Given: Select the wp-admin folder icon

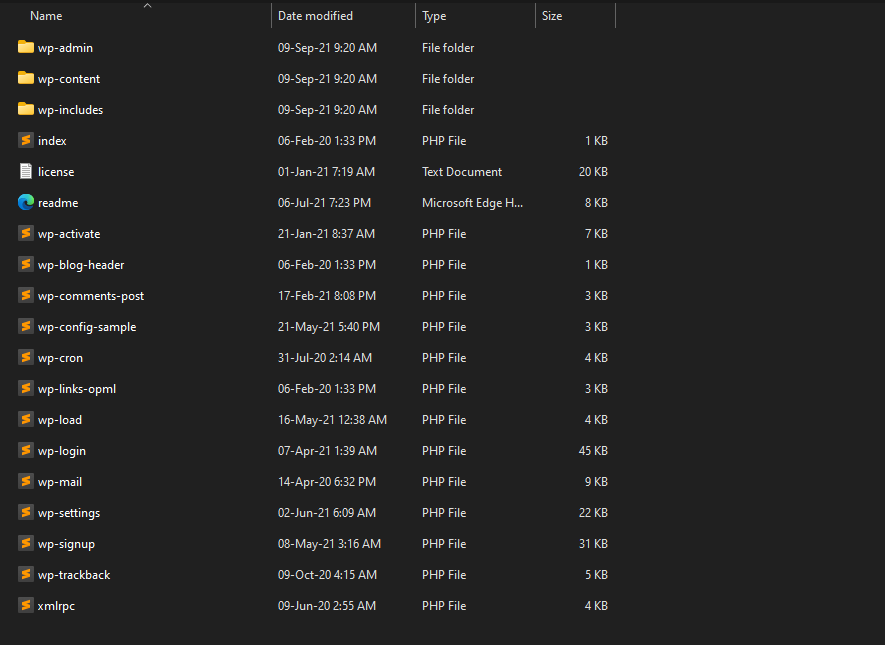Looking at the screenshot, I should [25, 47].
